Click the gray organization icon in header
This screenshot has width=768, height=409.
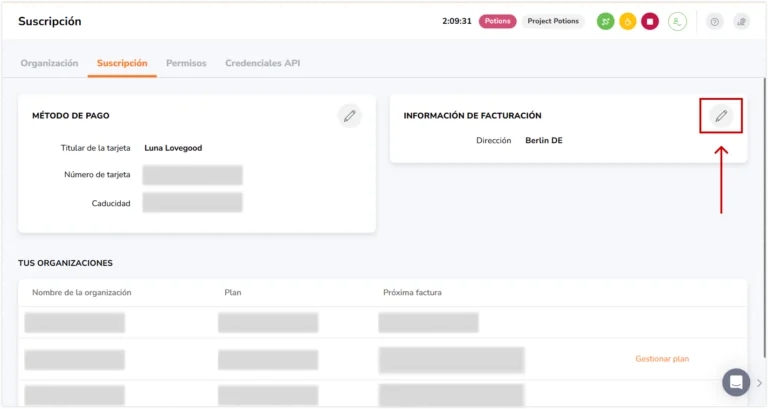point(742,22)
